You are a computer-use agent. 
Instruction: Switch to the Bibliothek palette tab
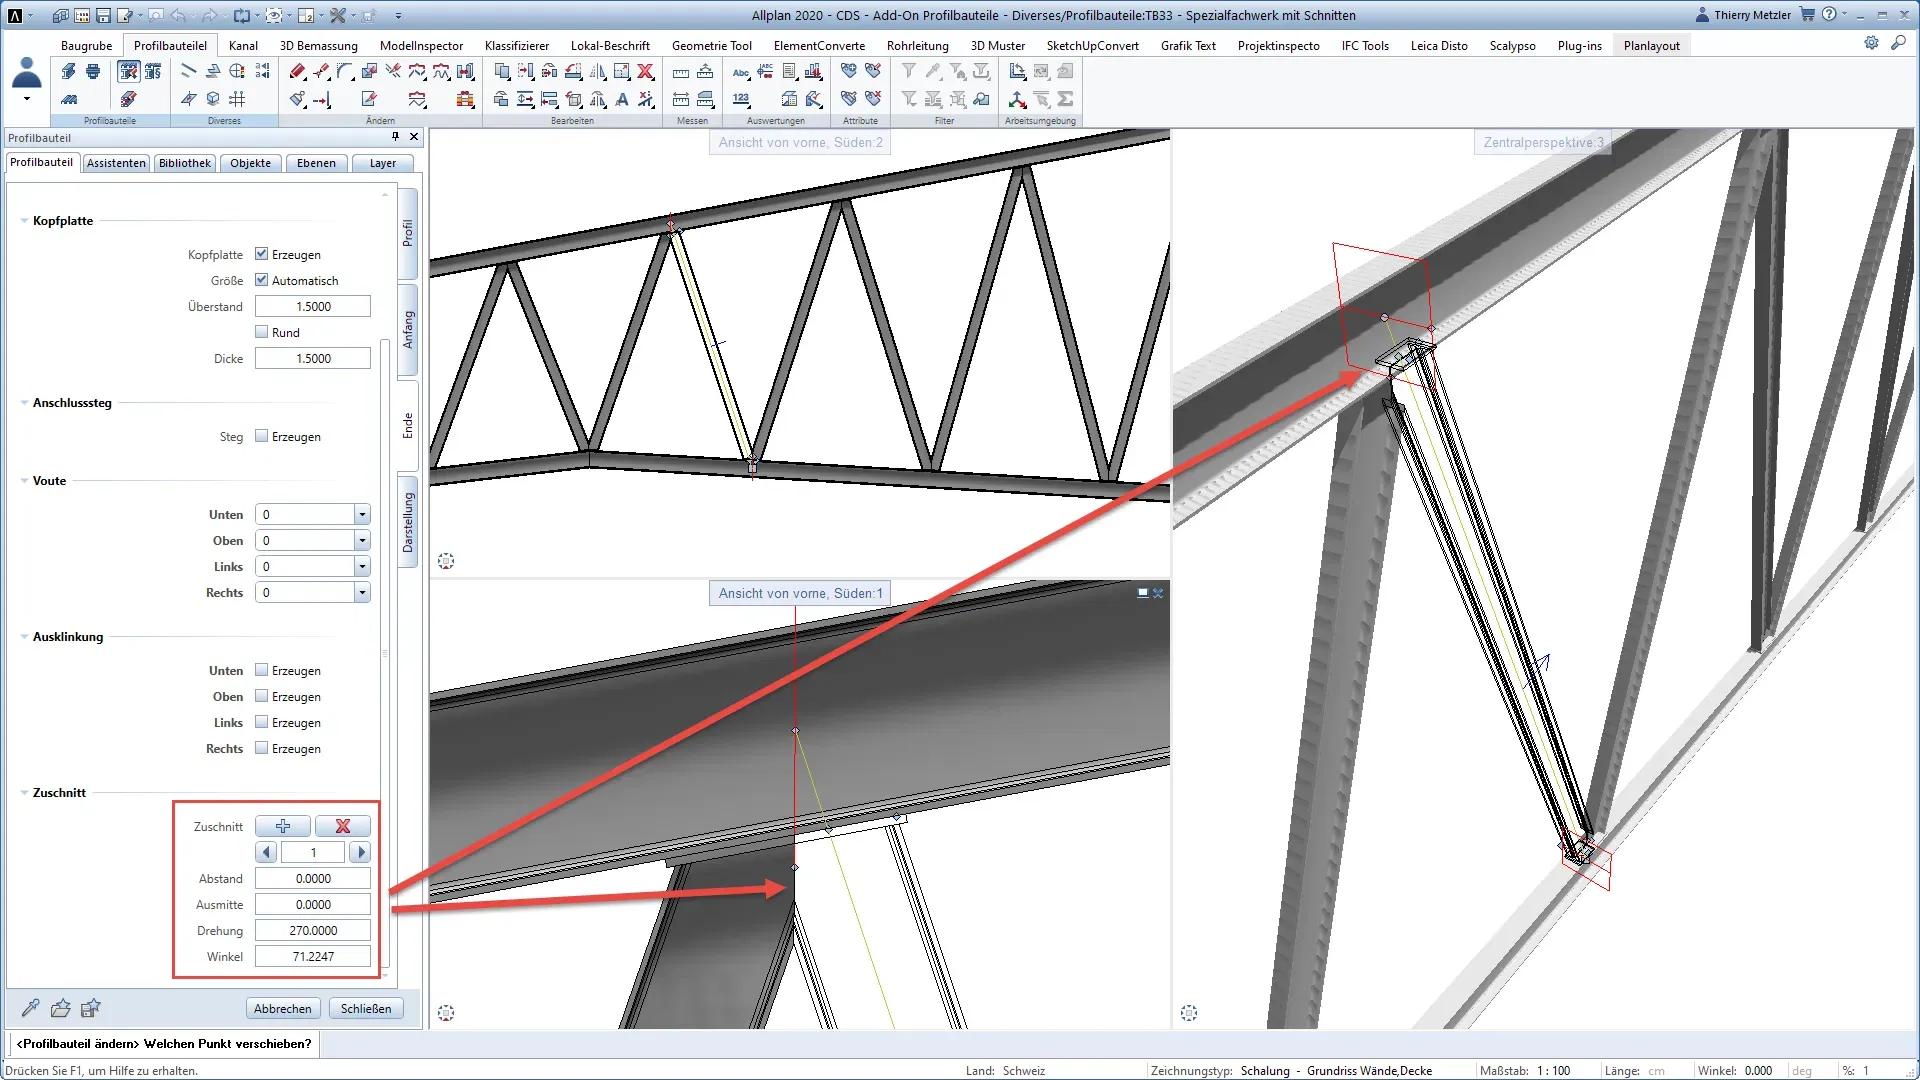point(185,163)
